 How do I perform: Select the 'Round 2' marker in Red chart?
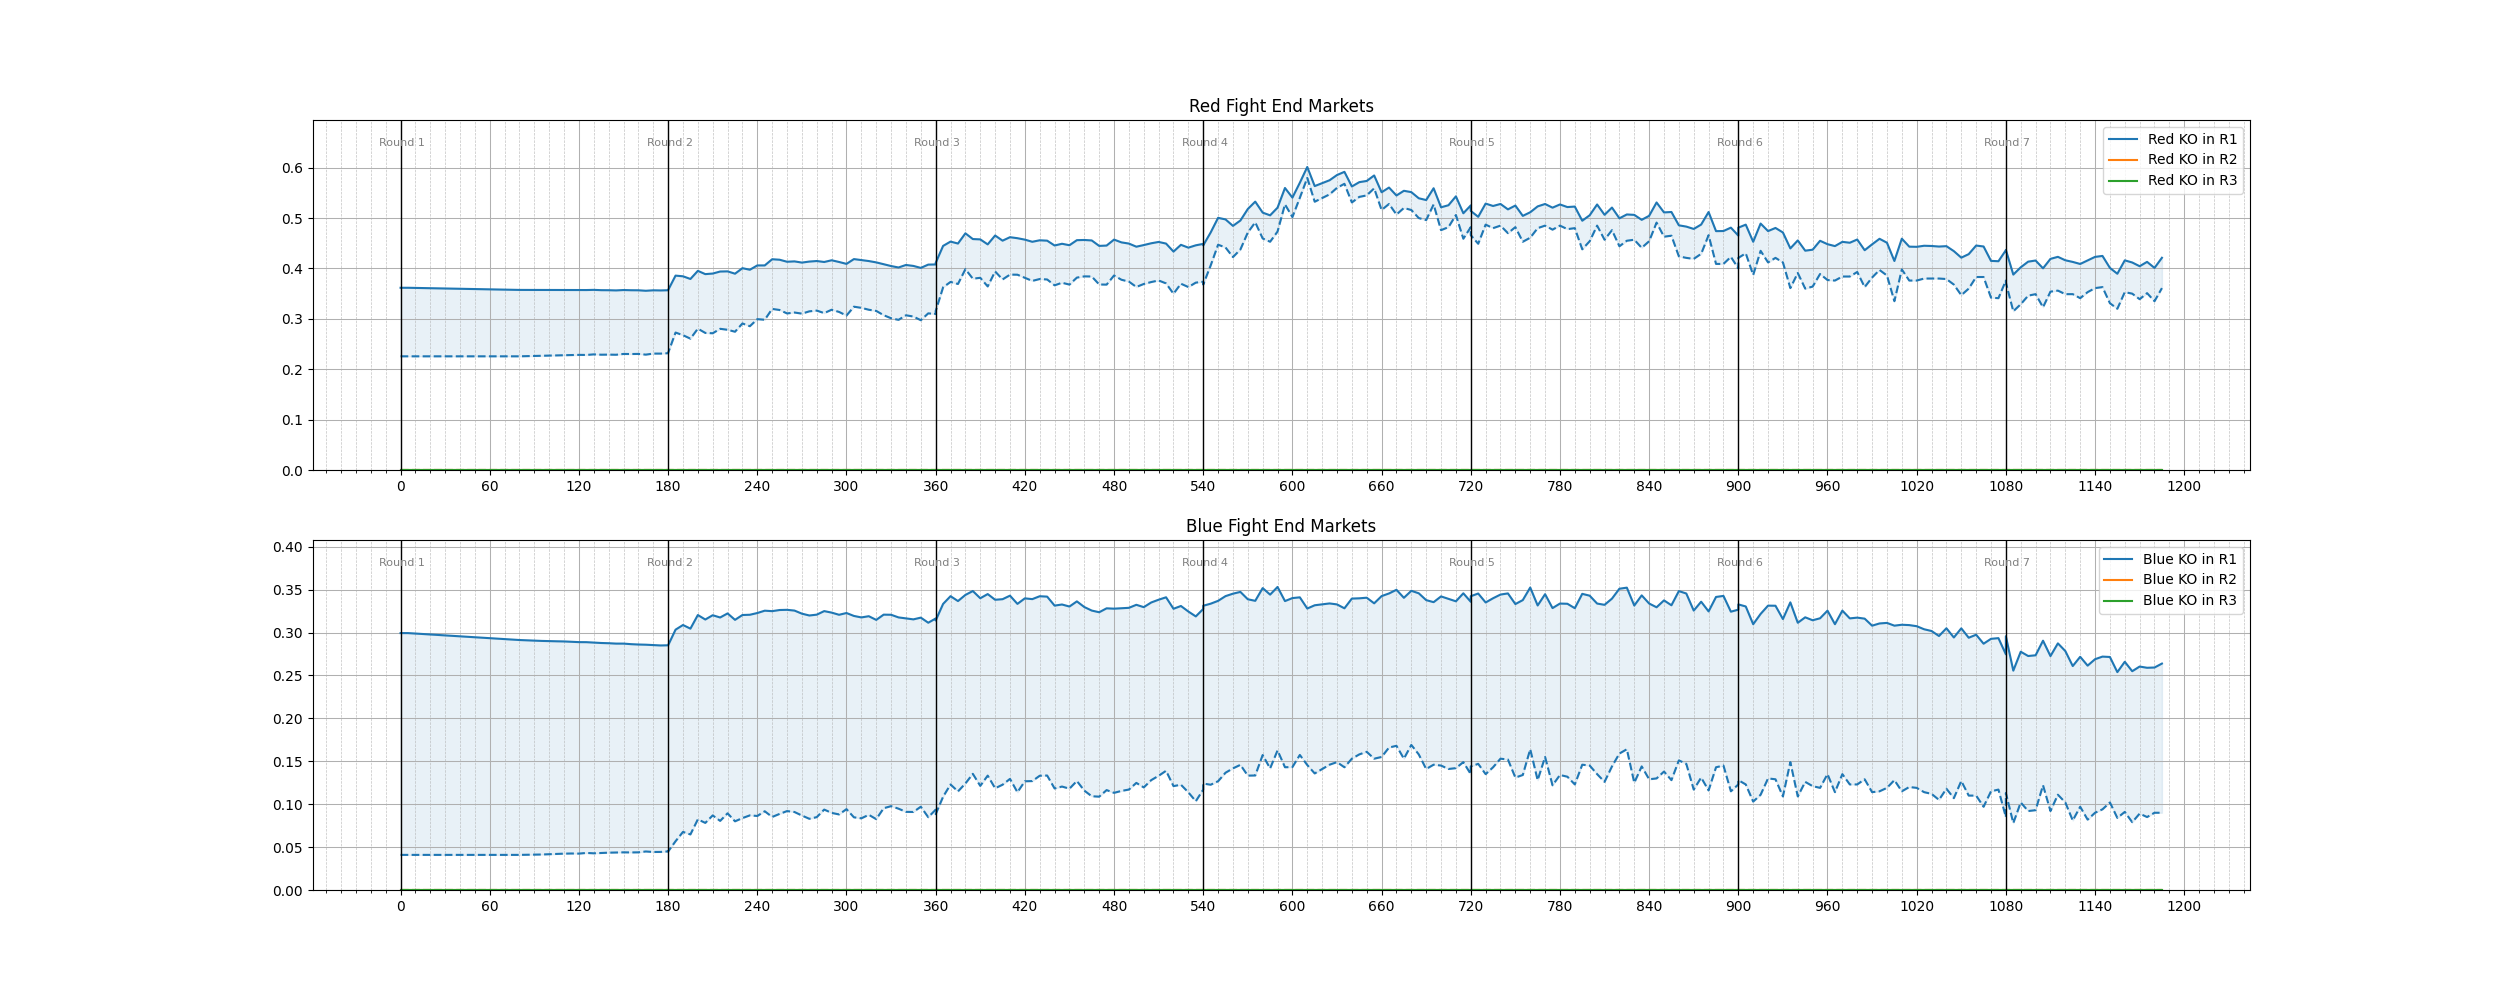[669, 142]
